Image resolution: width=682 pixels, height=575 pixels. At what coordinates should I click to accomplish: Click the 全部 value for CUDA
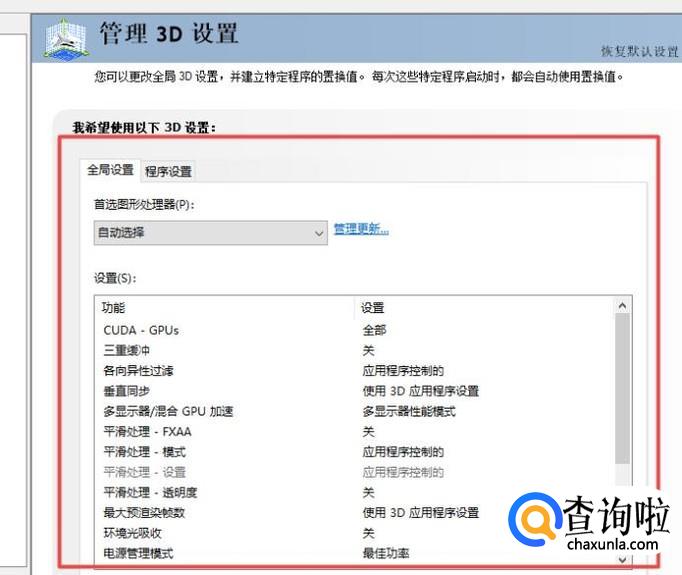374,330
